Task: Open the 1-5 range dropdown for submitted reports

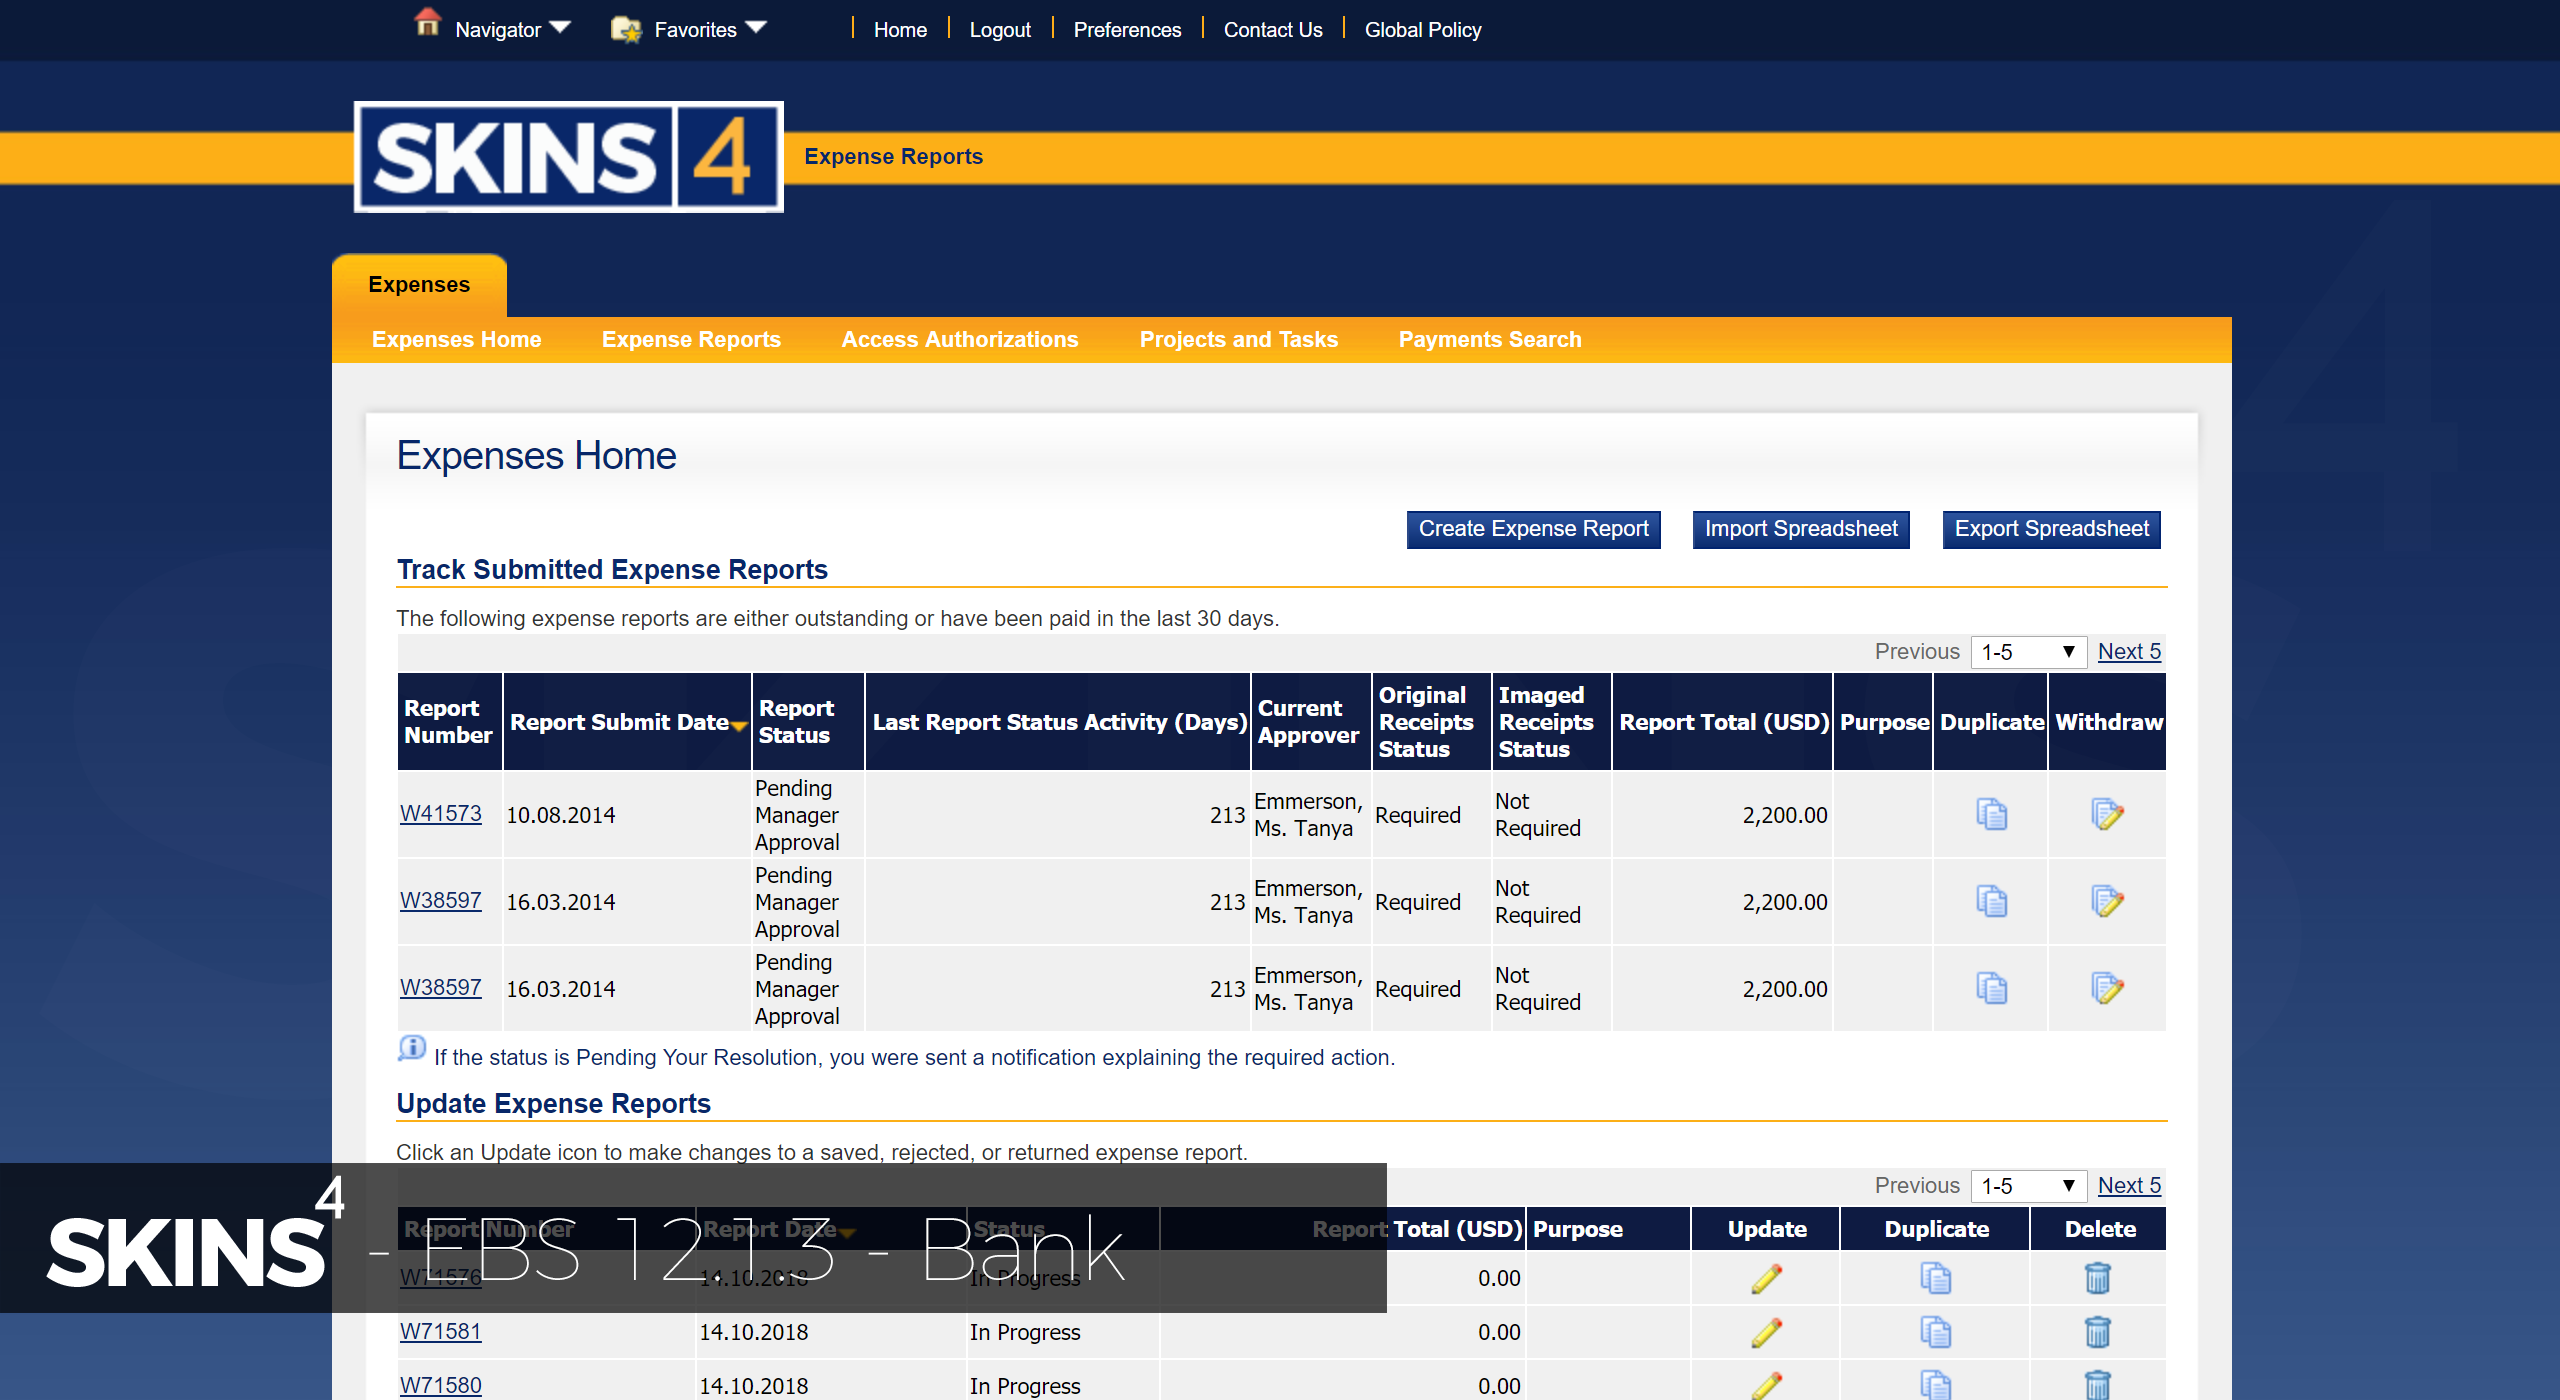Action: click(x=2028, y=652)
